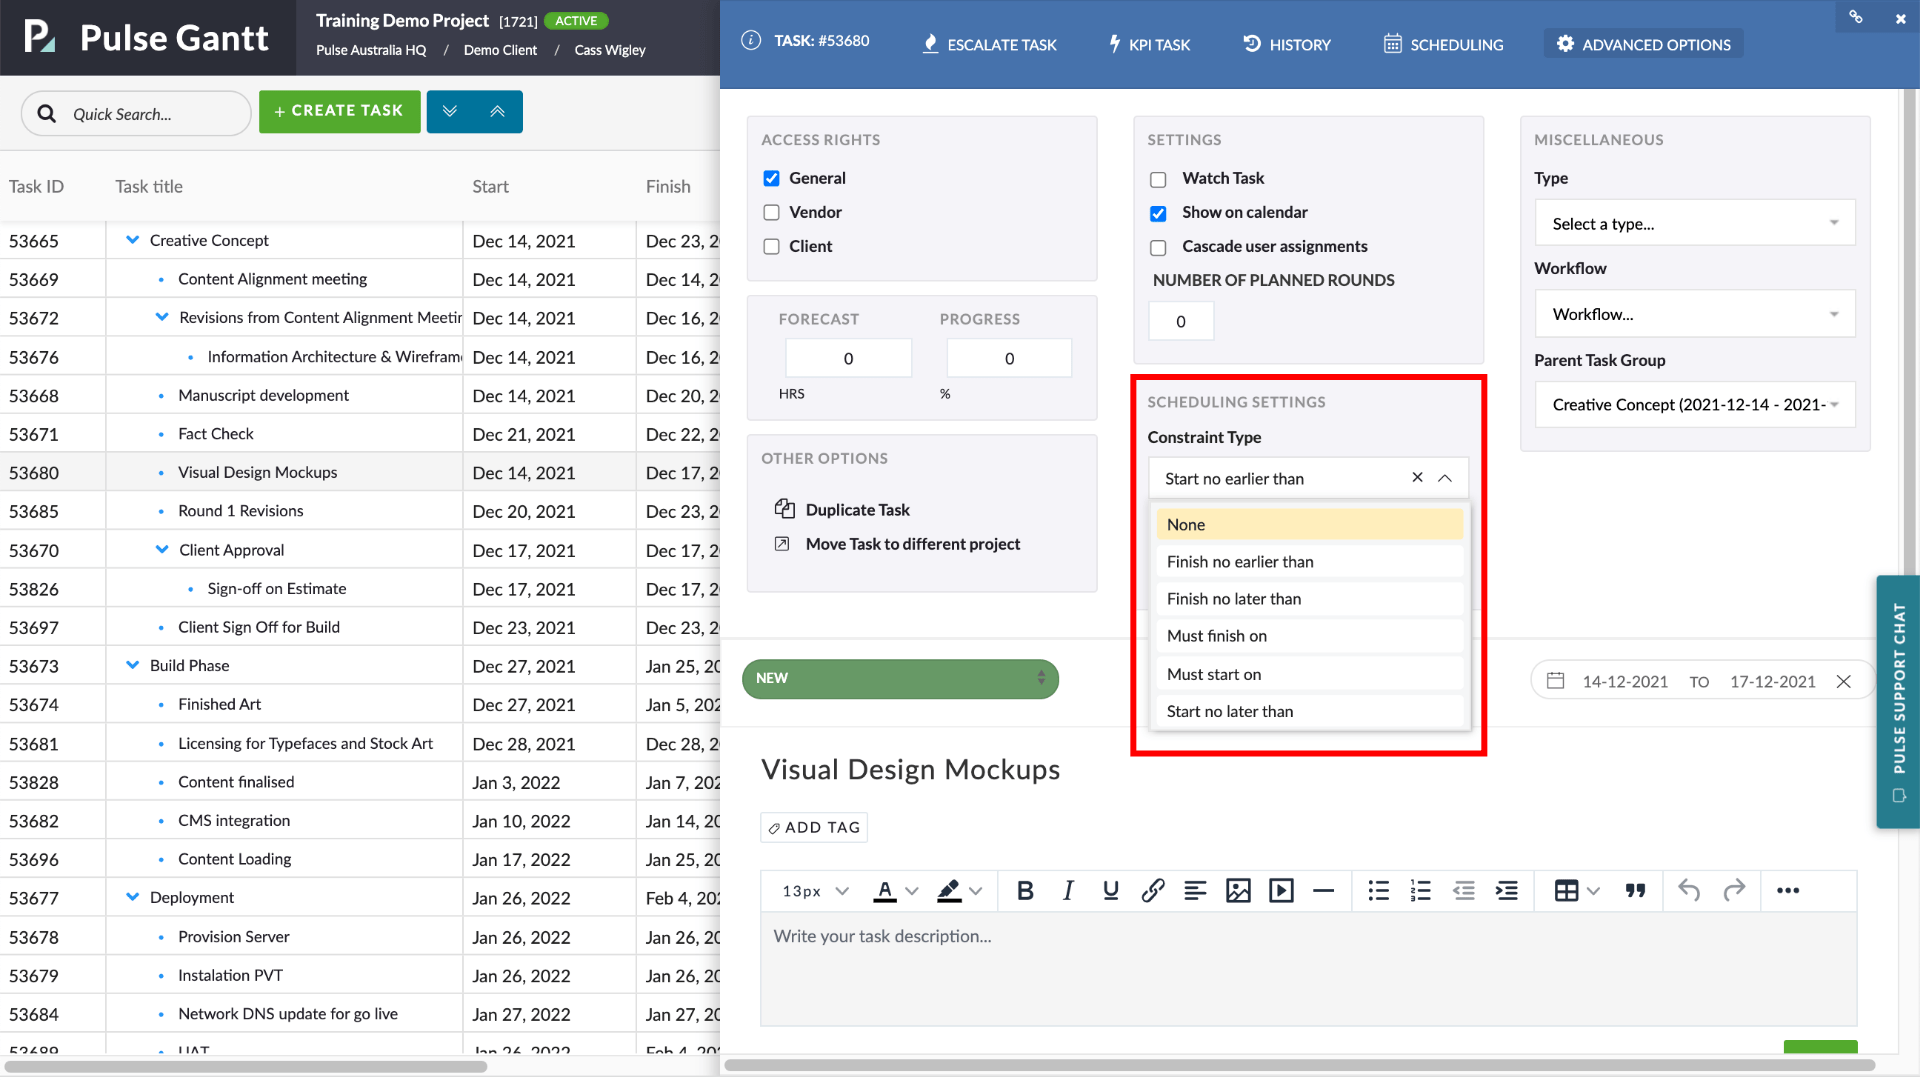Collapse the Build Phase task group
Image resolution: width=1920 pixels, height=1080 pixels.
tap(132, 666)
